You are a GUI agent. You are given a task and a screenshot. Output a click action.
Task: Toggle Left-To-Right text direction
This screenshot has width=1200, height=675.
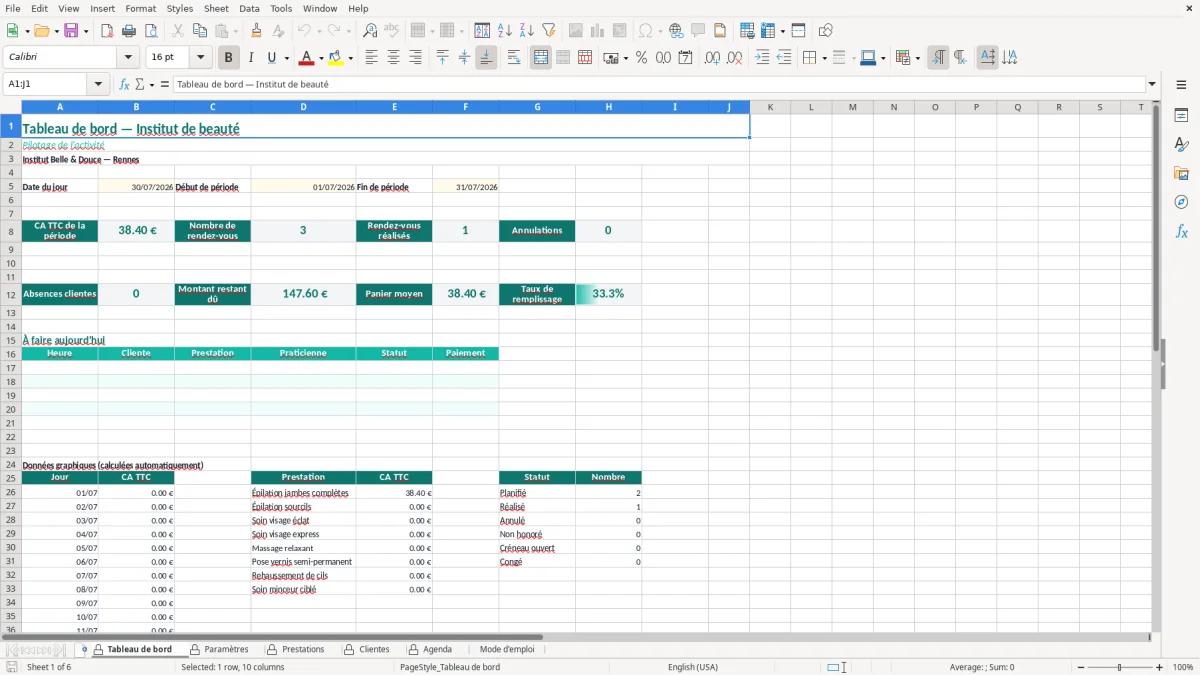[x=938, y=58]
